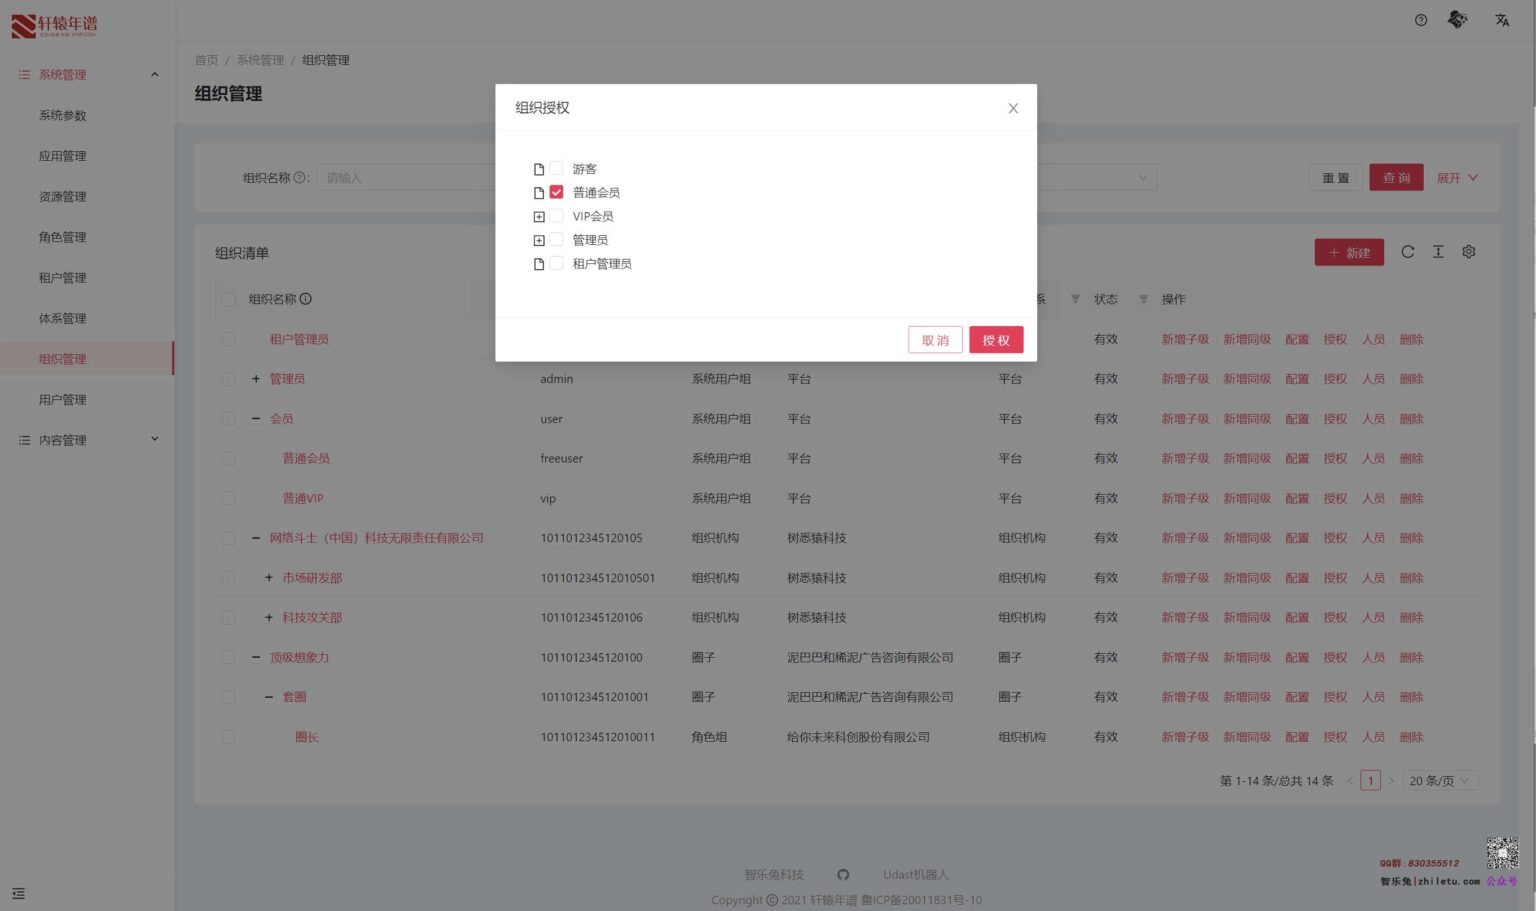
Task: Go to page 1 in pagination
Action: pos(1370,781)
